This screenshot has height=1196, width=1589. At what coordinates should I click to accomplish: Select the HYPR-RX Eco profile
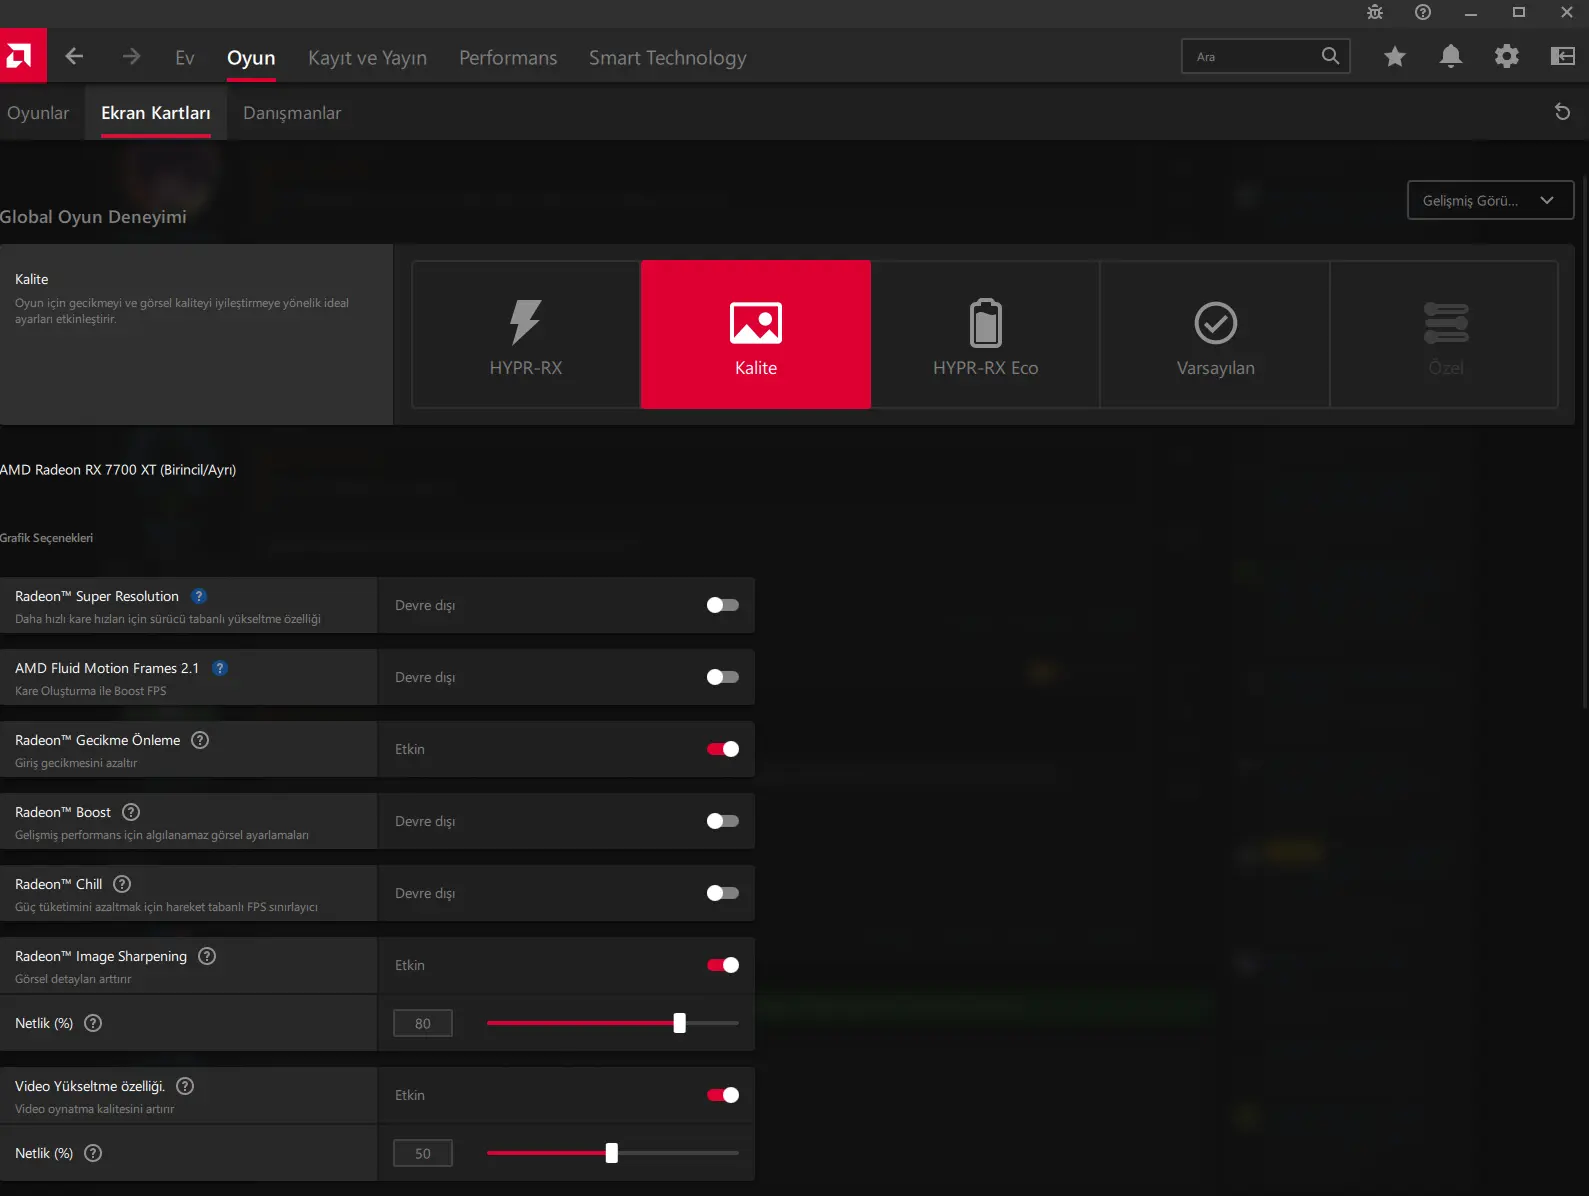coord(986,334)
